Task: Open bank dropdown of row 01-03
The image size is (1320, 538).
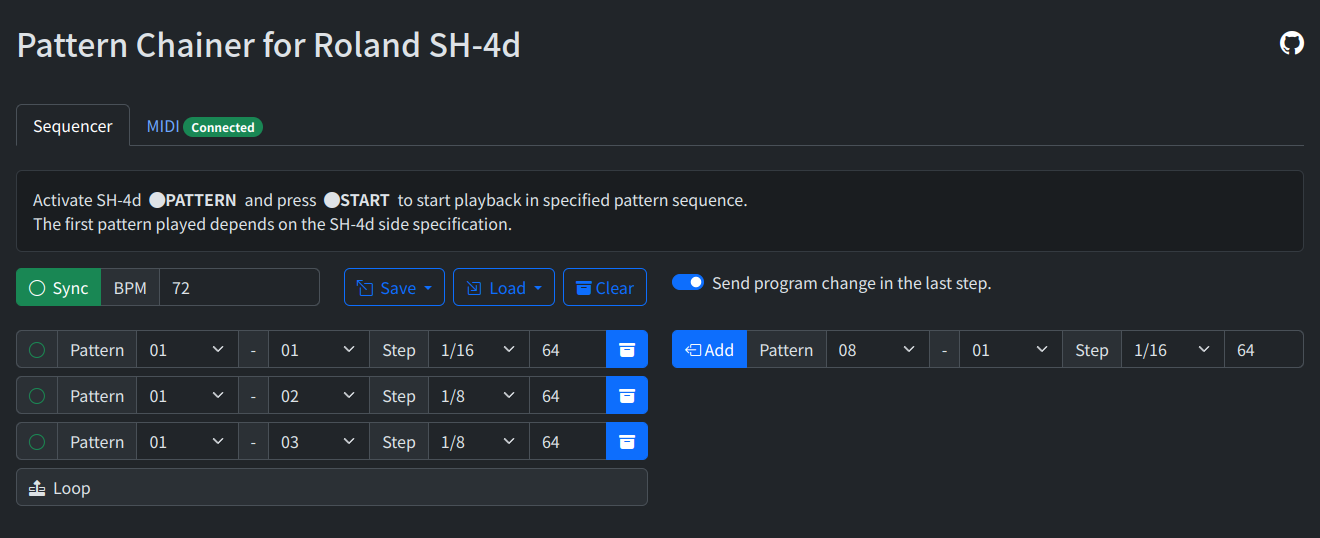Action: pos(187,442)
